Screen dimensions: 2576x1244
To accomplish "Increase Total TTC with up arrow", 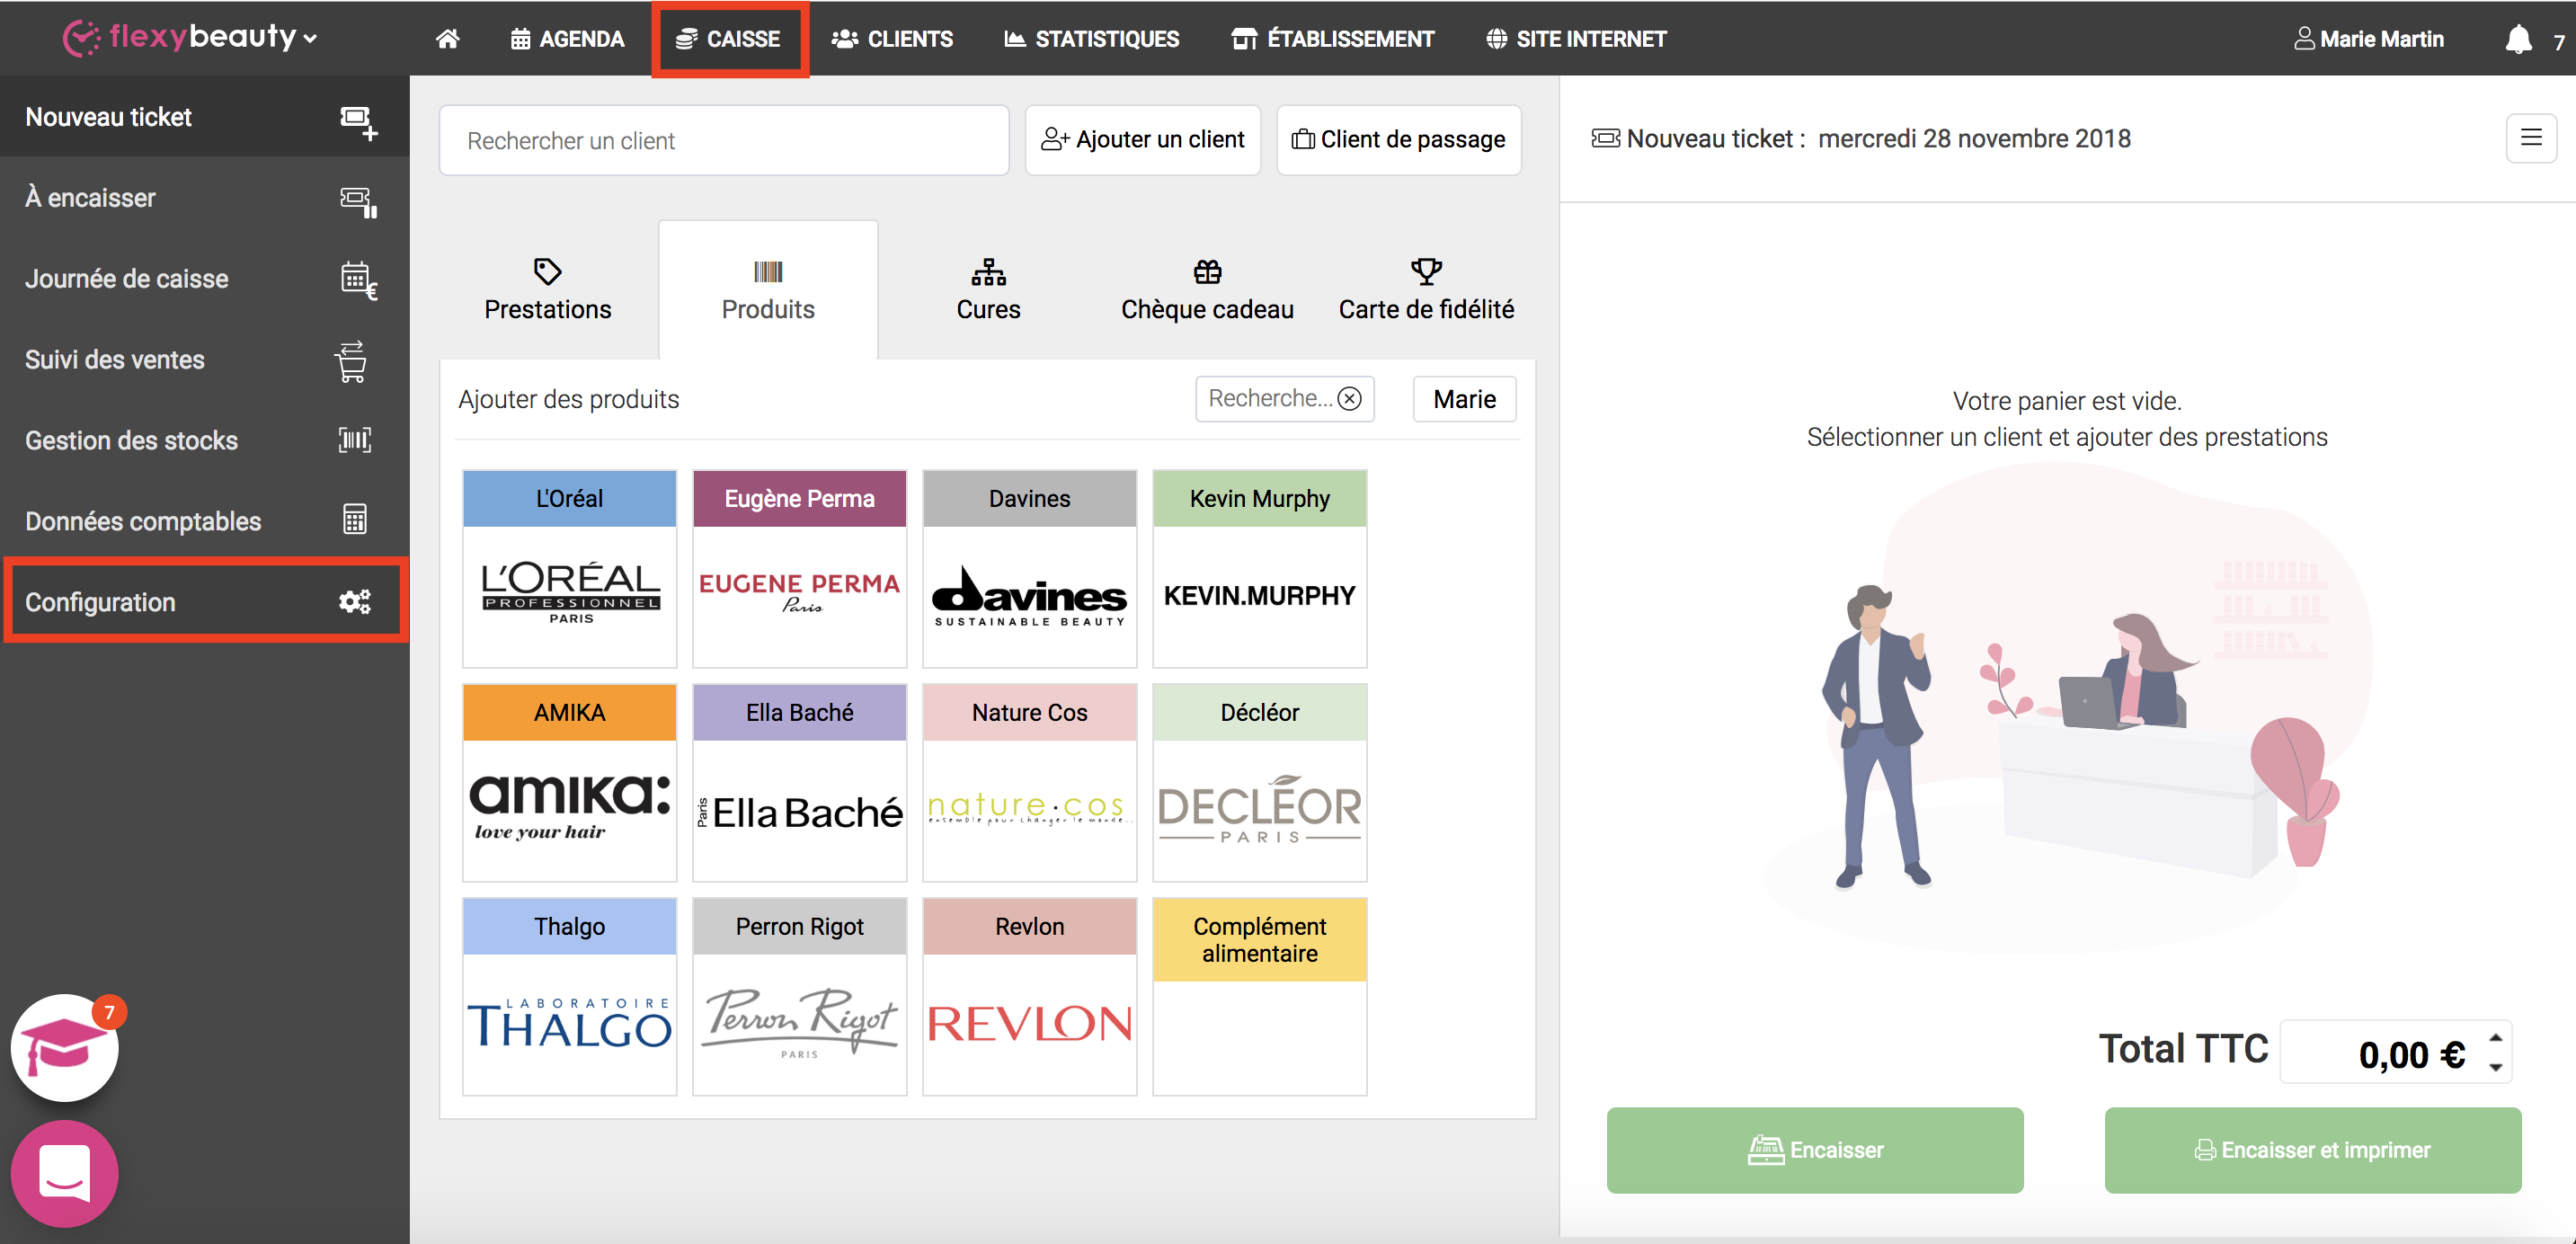I will (2495, 1038).
